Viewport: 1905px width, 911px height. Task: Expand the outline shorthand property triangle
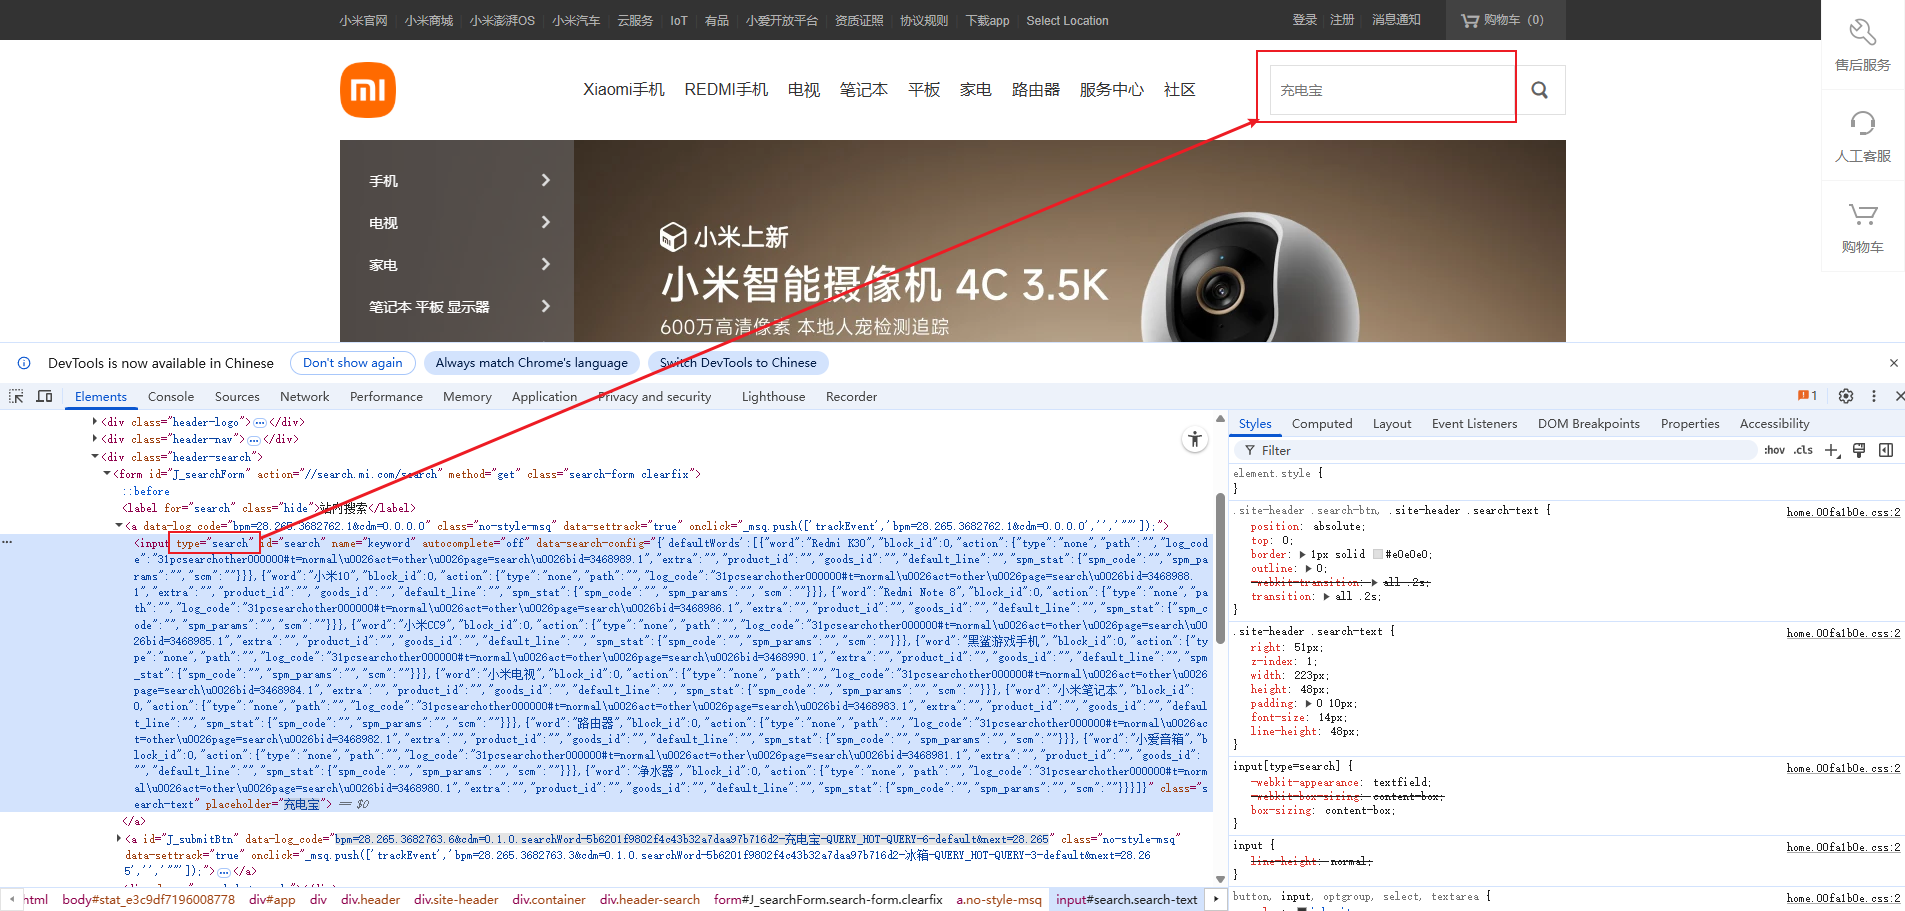pyautogui.click(x=1308, y=568)
